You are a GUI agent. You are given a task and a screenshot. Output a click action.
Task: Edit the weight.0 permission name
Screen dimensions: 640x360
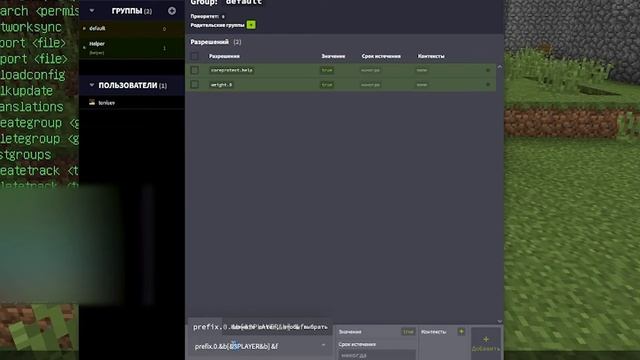[221, 84]
